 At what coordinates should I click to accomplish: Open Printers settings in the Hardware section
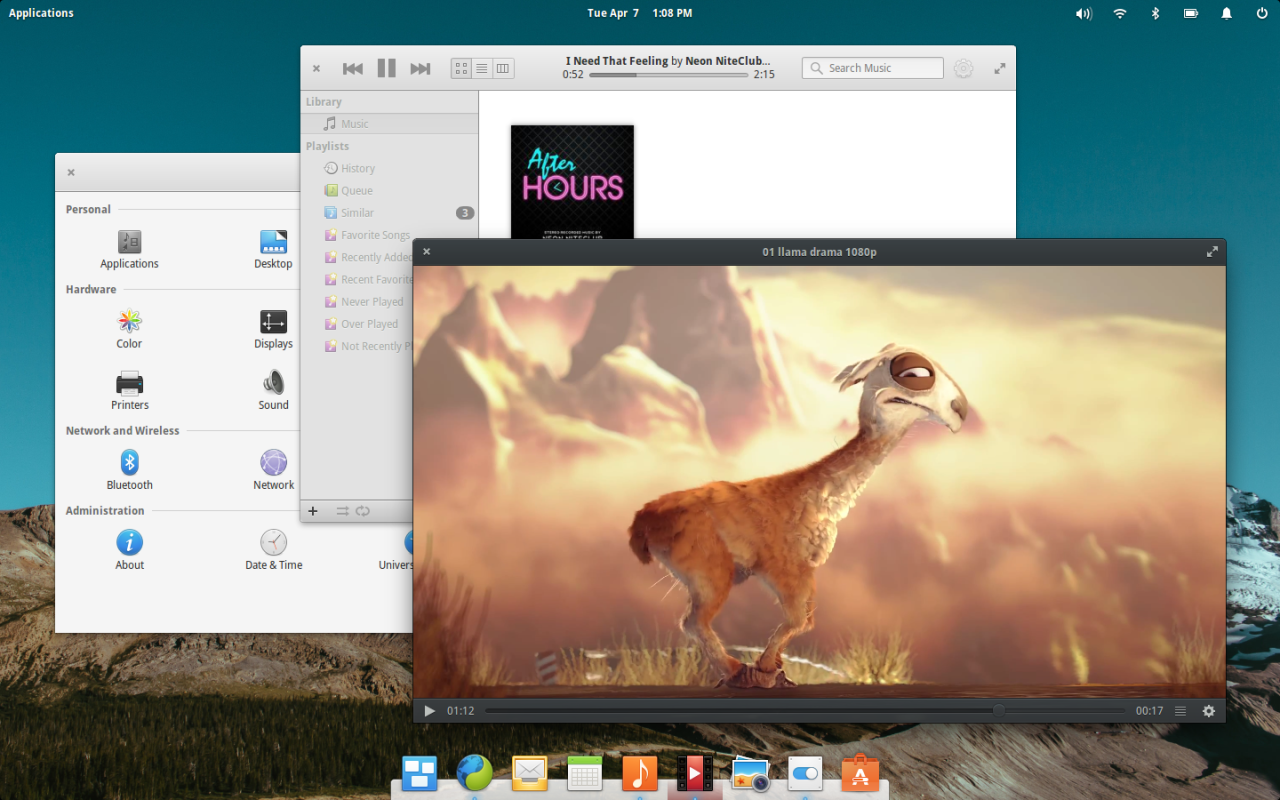[x=129, y=388]
